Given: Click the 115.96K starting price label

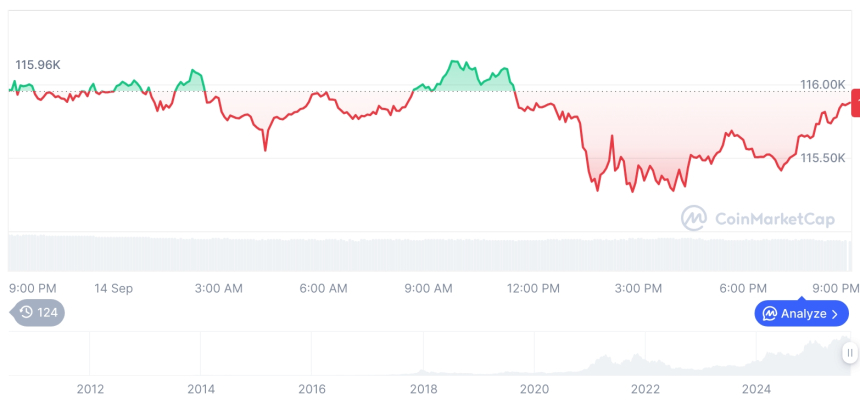Looking at the screenshot, I should pyautogui.click(x=38, y=65).
